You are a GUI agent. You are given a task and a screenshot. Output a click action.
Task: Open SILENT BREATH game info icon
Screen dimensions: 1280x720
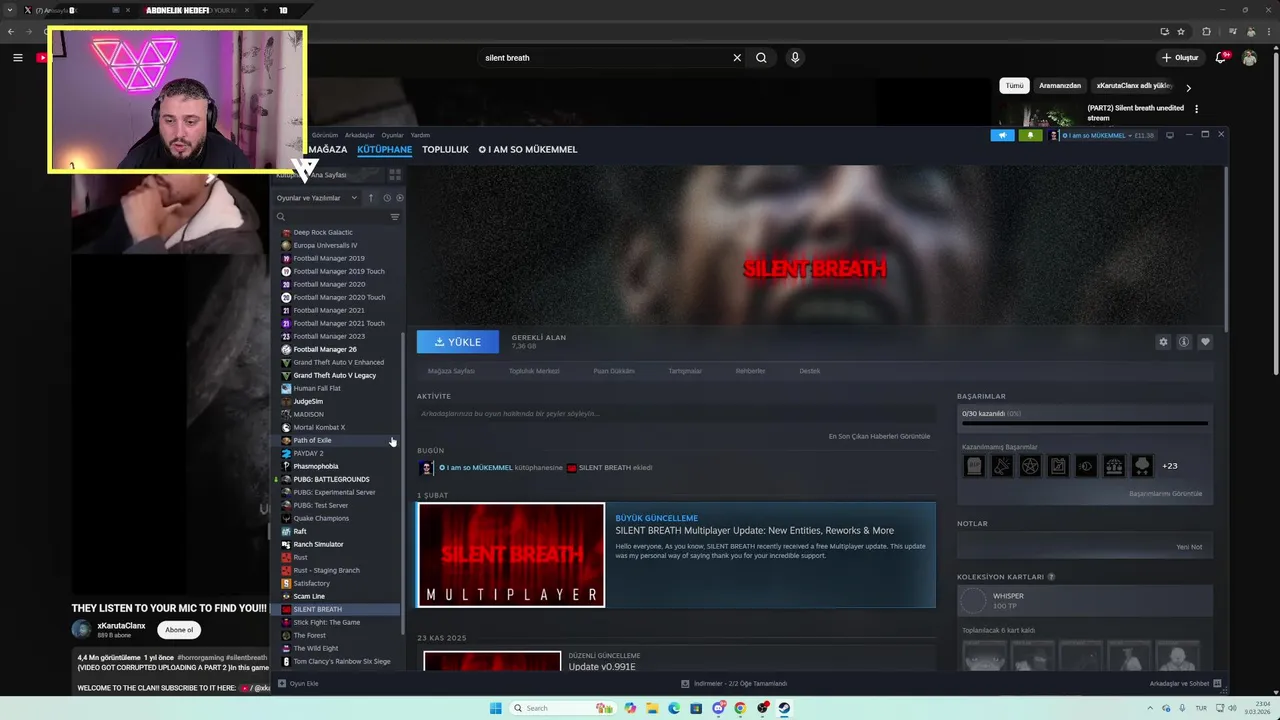[x=1184, y=342]
